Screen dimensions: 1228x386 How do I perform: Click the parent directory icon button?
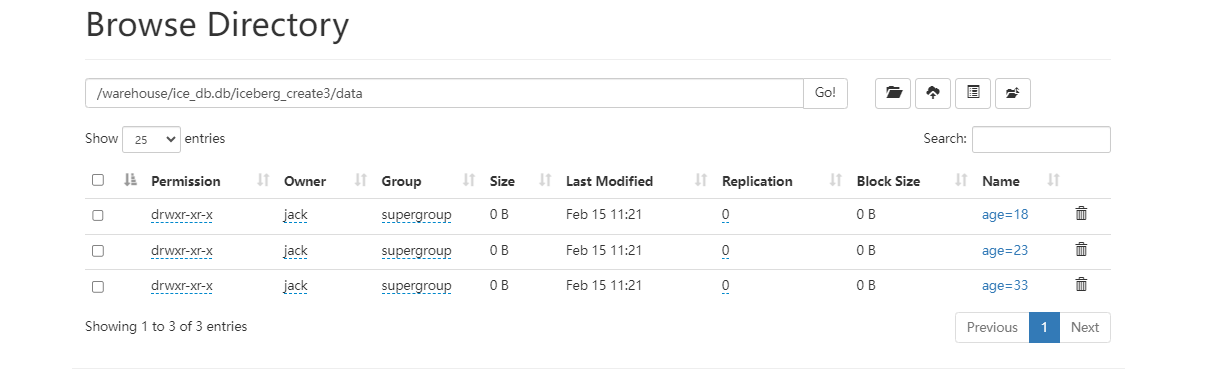point(1012,93)
